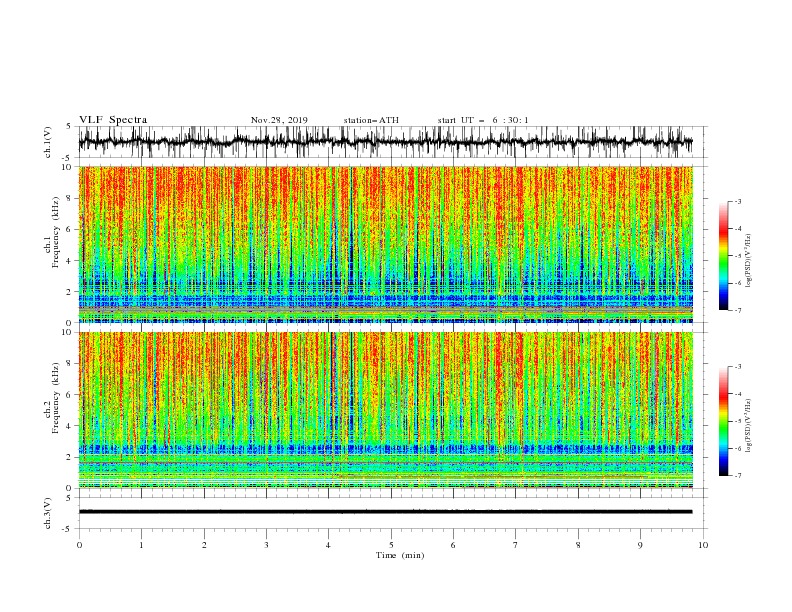Image resolution: width=792 pixels, height=612 pixels.
Task: Click the ch.2 color bar log(PSD) label
Action: coord(748,426)
